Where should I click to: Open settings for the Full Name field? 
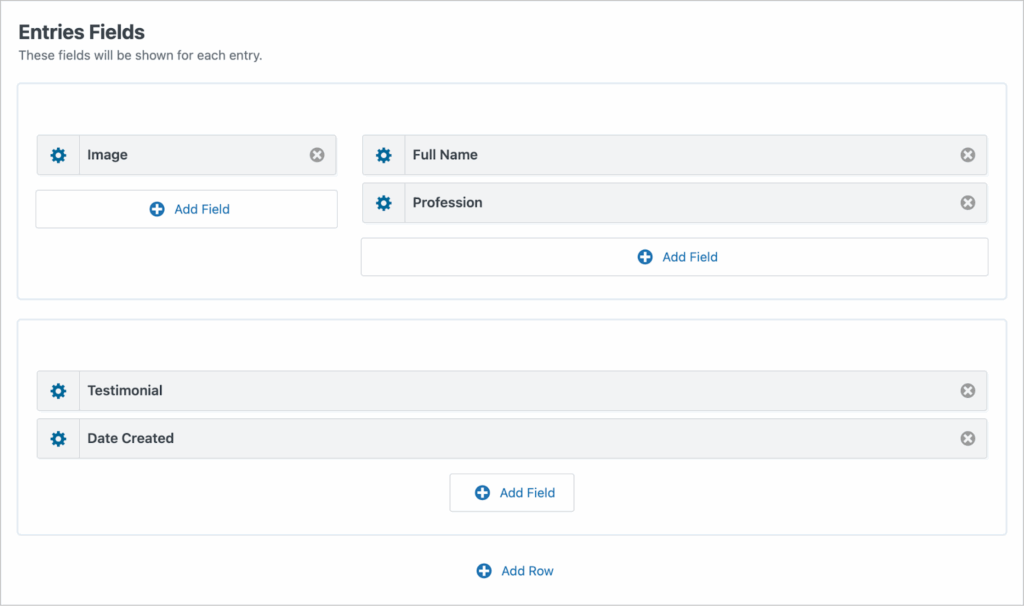383,155
